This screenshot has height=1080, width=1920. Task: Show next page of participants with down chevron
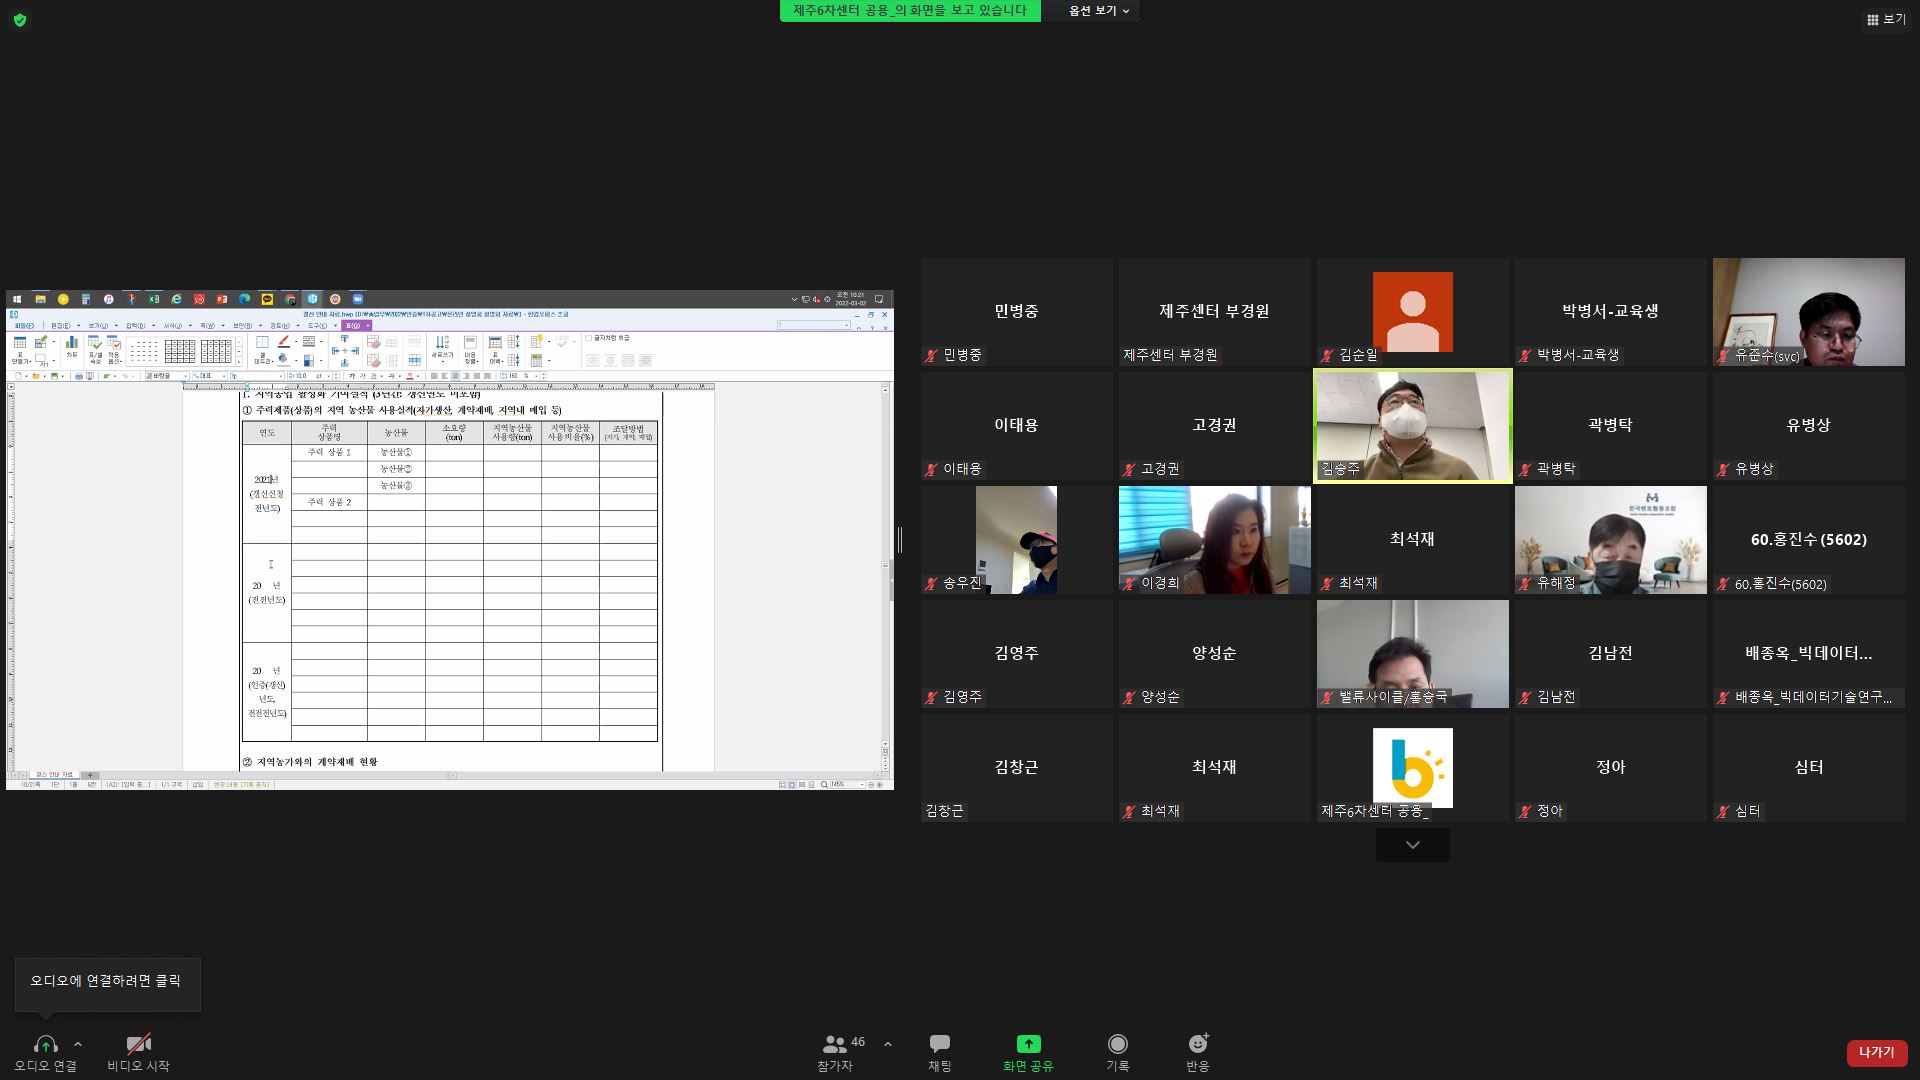click(x=1412, y=845)
